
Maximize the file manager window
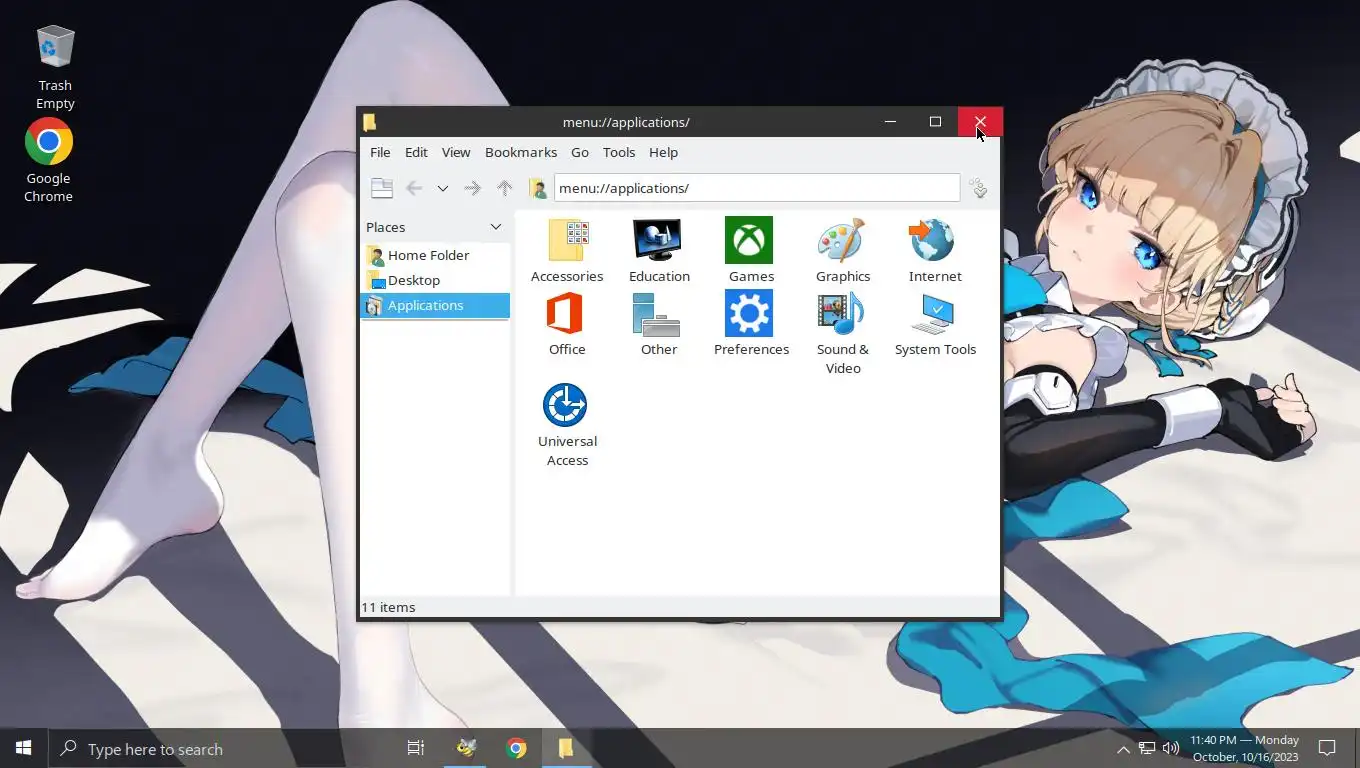pos(935,122)
